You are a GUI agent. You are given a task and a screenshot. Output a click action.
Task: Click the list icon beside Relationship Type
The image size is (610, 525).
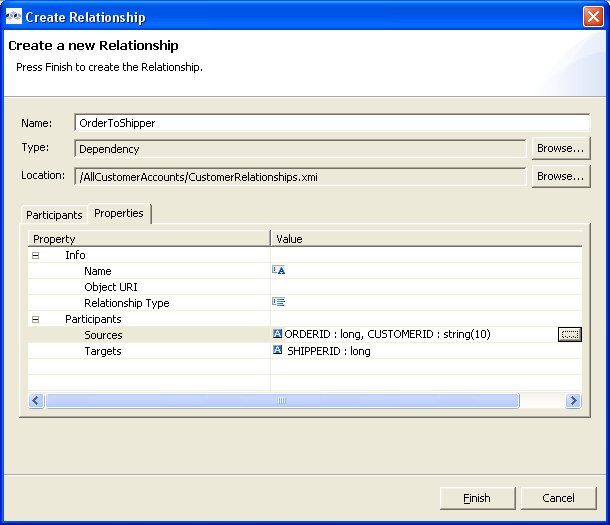click(x=279, y=303)
